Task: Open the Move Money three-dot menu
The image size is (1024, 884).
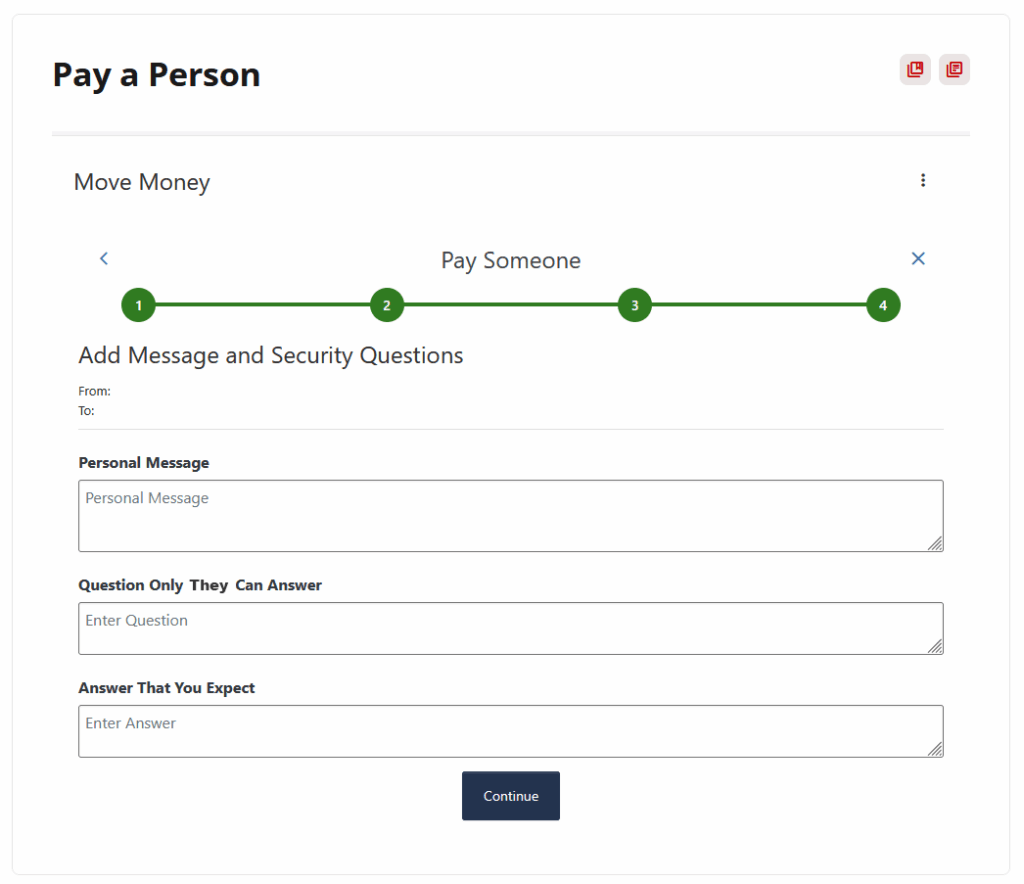Action: [x=923, y=180]
